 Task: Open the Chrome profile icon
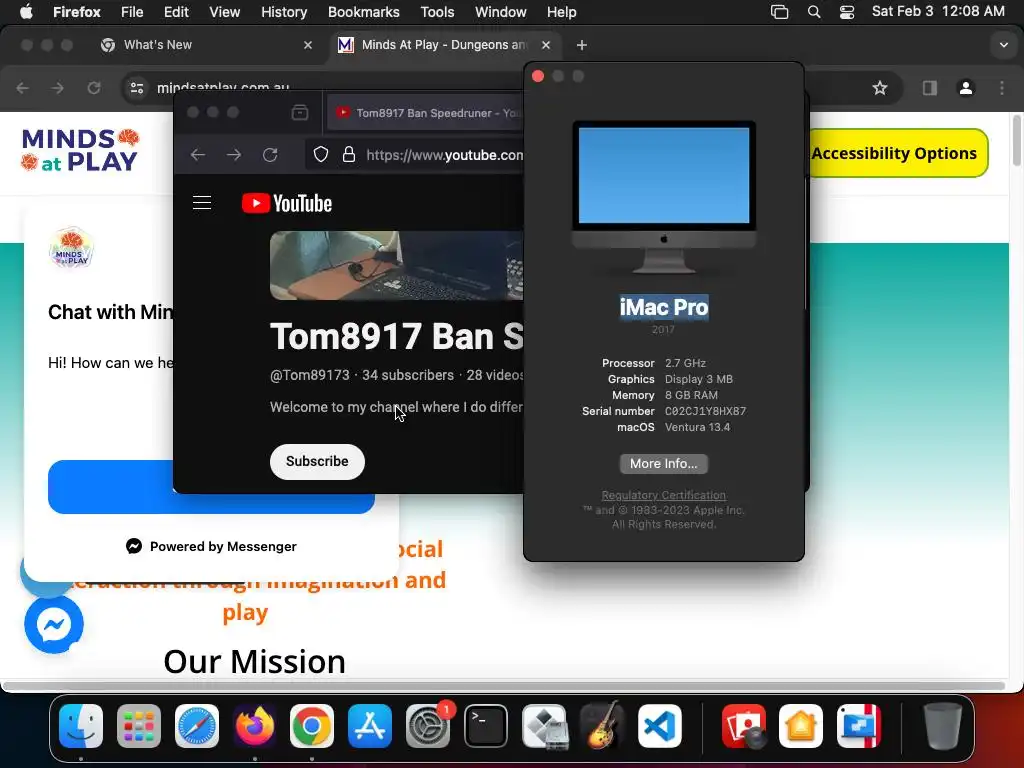click(966, 88)
